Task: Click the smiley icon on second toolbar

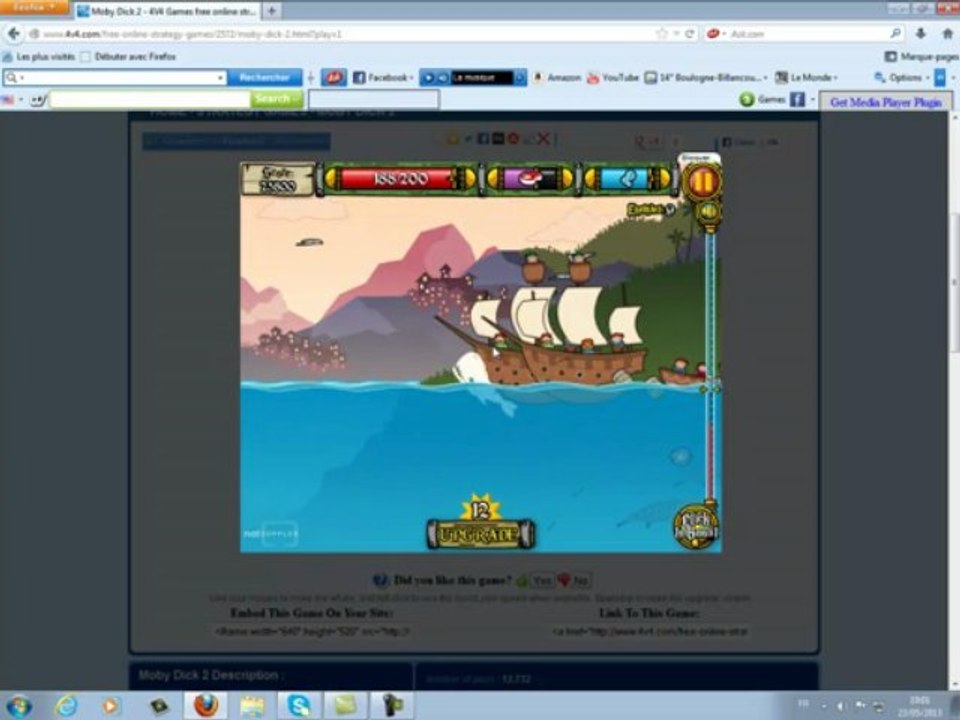Action: click(x=38, y=99)
